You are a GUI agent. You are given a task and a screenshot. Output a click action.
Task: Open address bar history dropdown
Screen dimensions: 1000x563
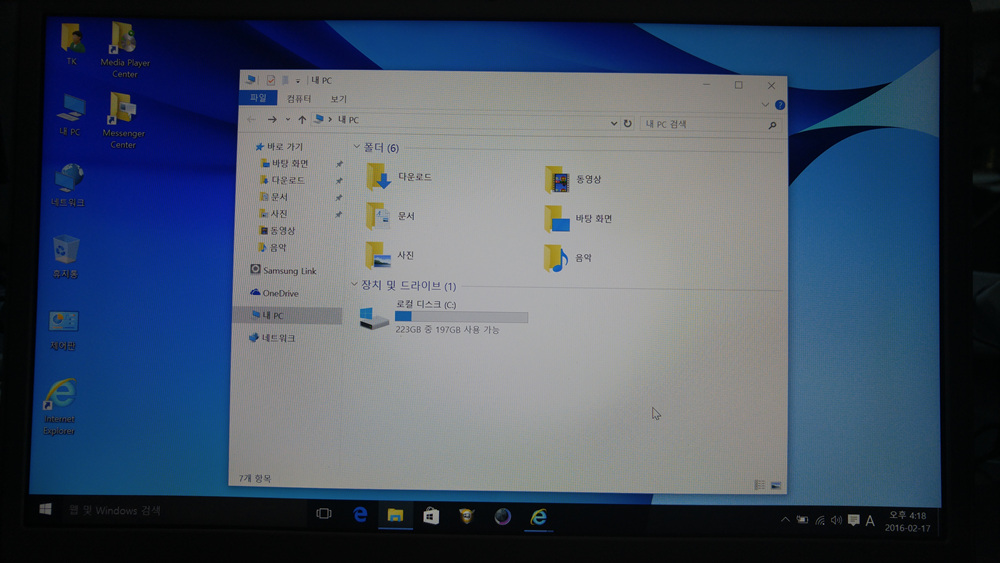coord(614,123)
